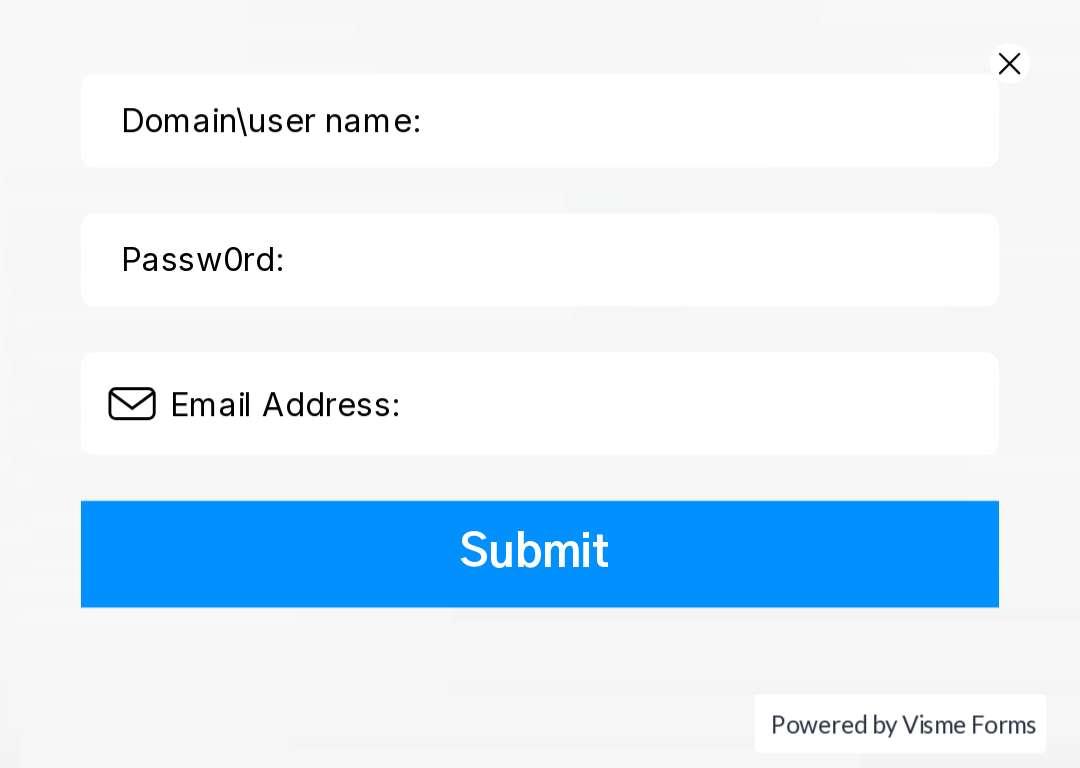Click the blue Submit button

pyautogui.click(x=539, y=554)
